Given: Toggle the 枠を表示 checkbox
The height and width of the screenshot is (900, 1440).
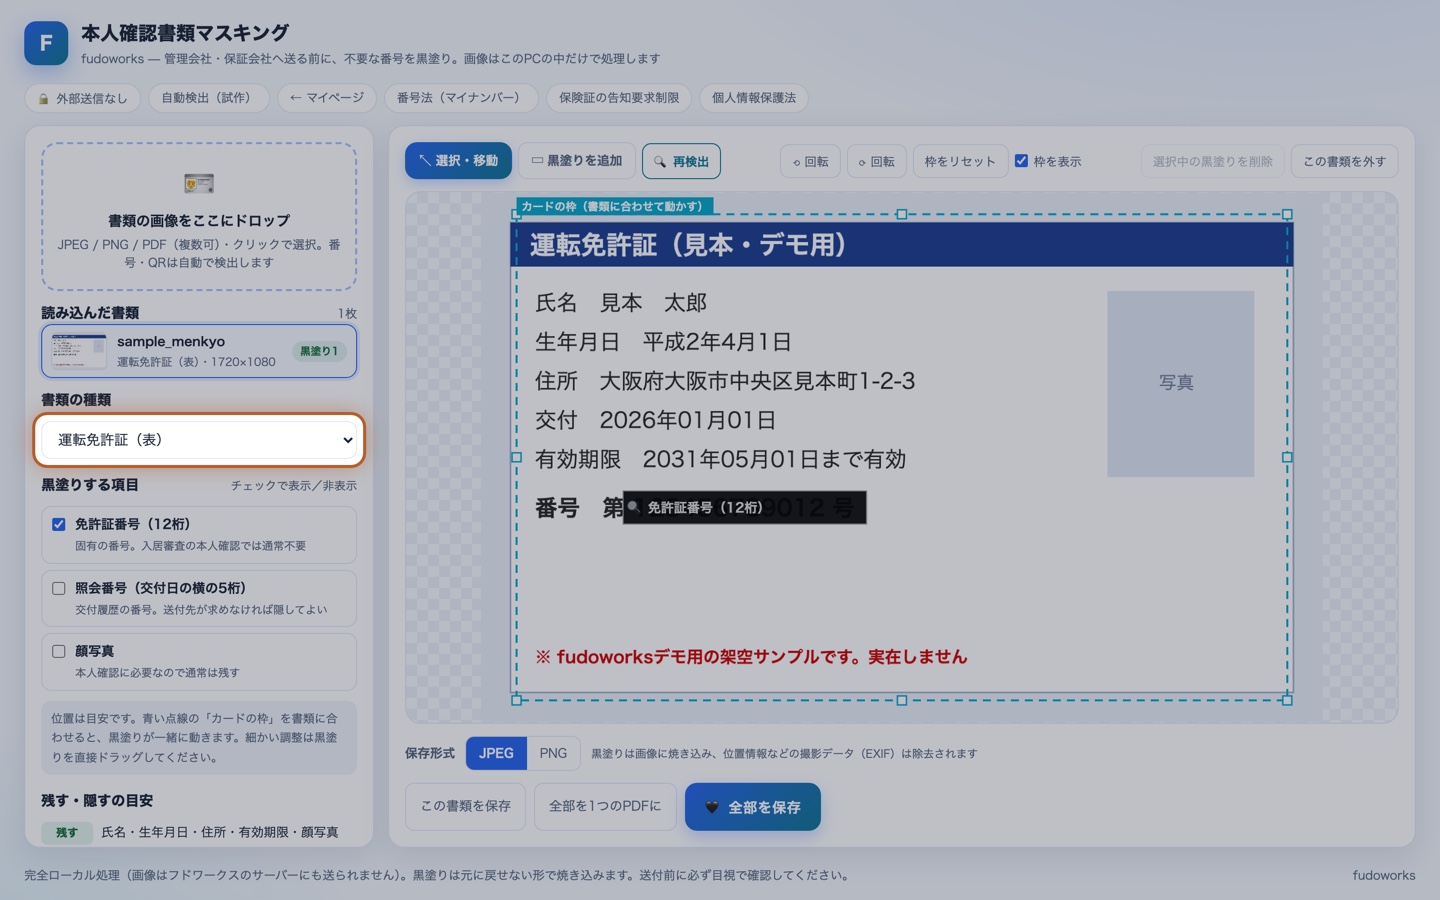Looking at the screenshot, I should point(1021,161).
